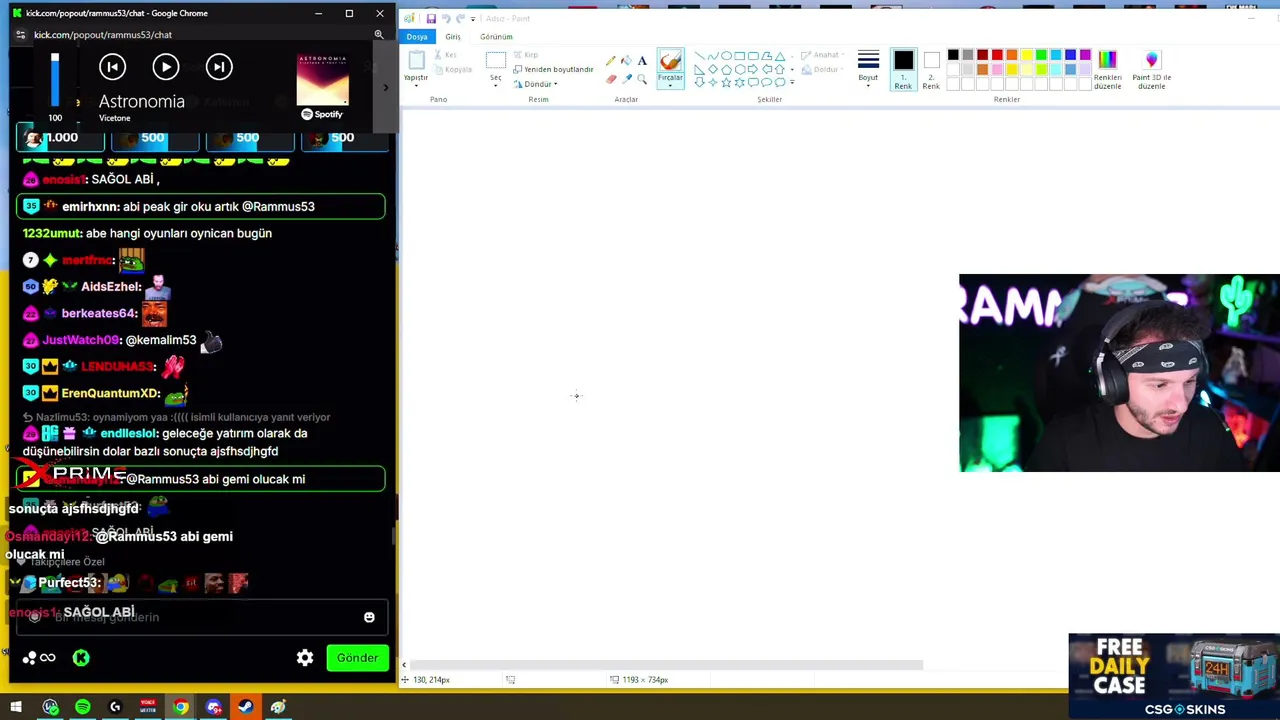Select the right arrow shape
The width and height of the screenshot is (1280, 720).
point(752,69)
